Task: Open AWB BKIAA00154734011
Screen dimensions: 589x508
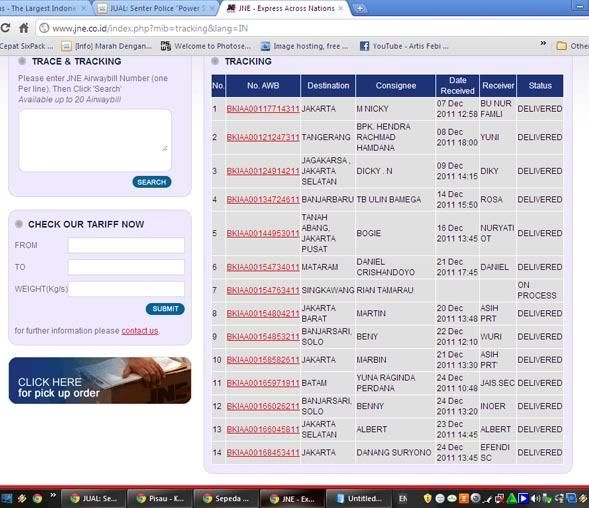Action: pyautogui.click(x=263, y=267)
